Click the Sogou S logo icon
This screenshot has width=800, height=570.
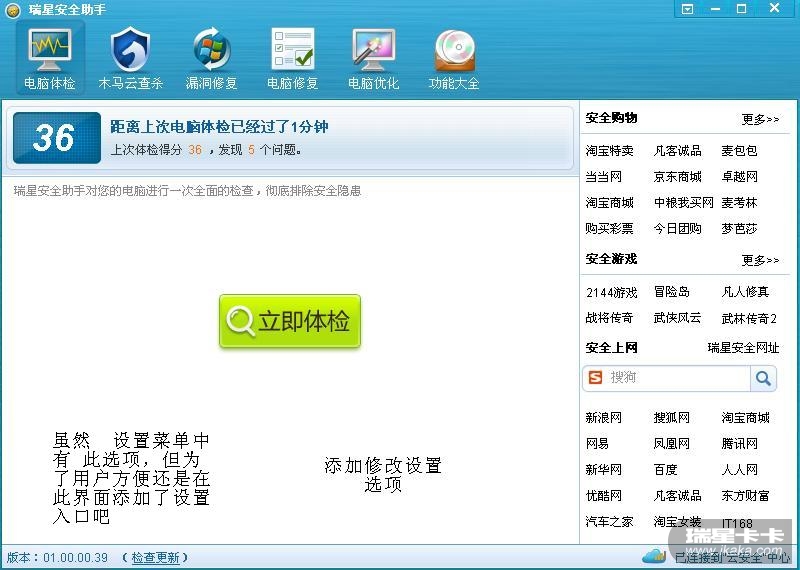pyautogui.click(x=595, y=378)
